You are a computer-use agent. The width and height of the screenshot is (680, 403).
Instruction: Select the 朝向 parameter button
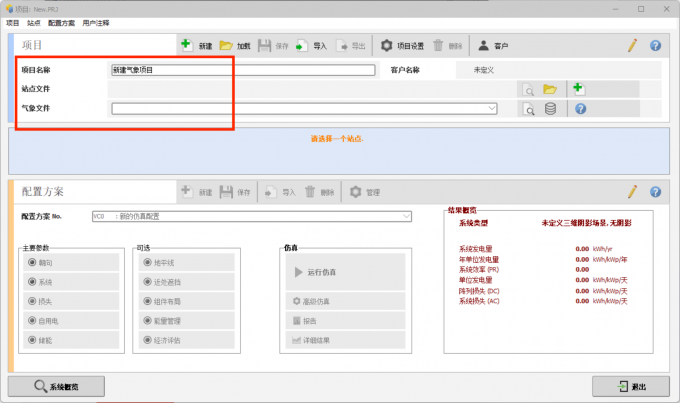pyautogui.click(x=72, y=262)
